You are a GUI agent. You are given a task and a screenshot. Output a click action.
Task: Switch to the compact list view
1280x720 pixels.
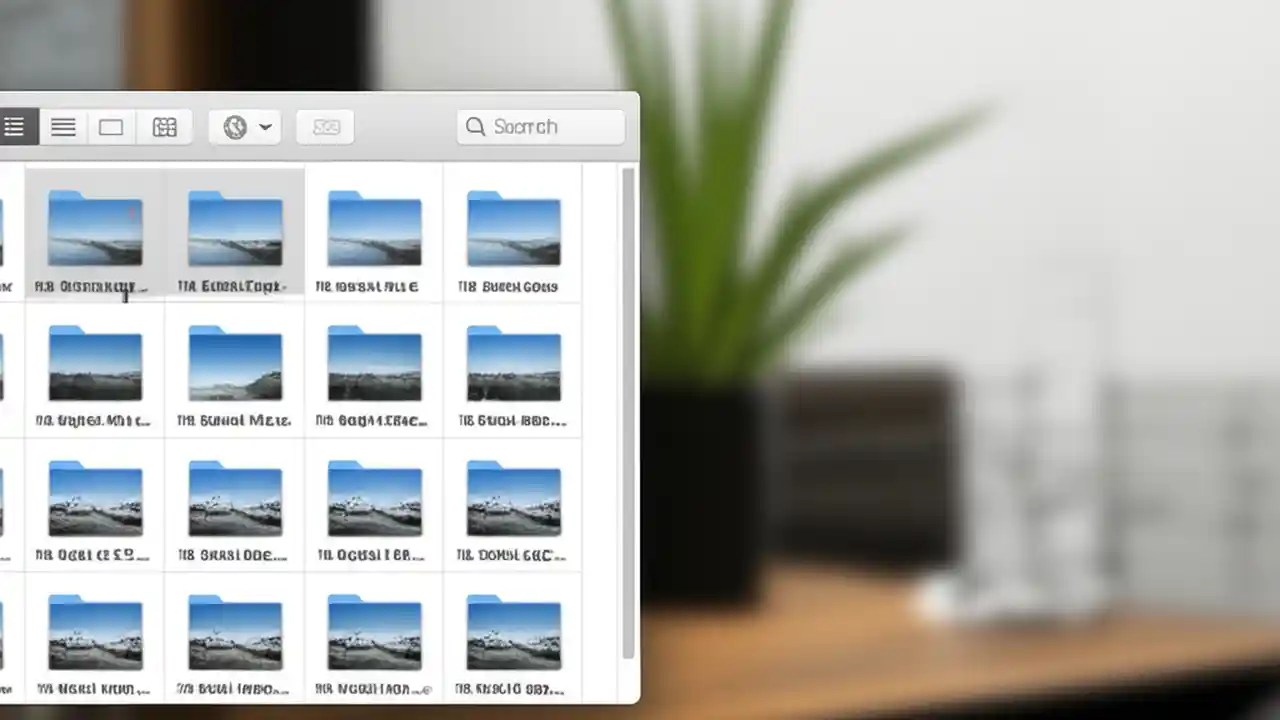click(x=63, y=126)
